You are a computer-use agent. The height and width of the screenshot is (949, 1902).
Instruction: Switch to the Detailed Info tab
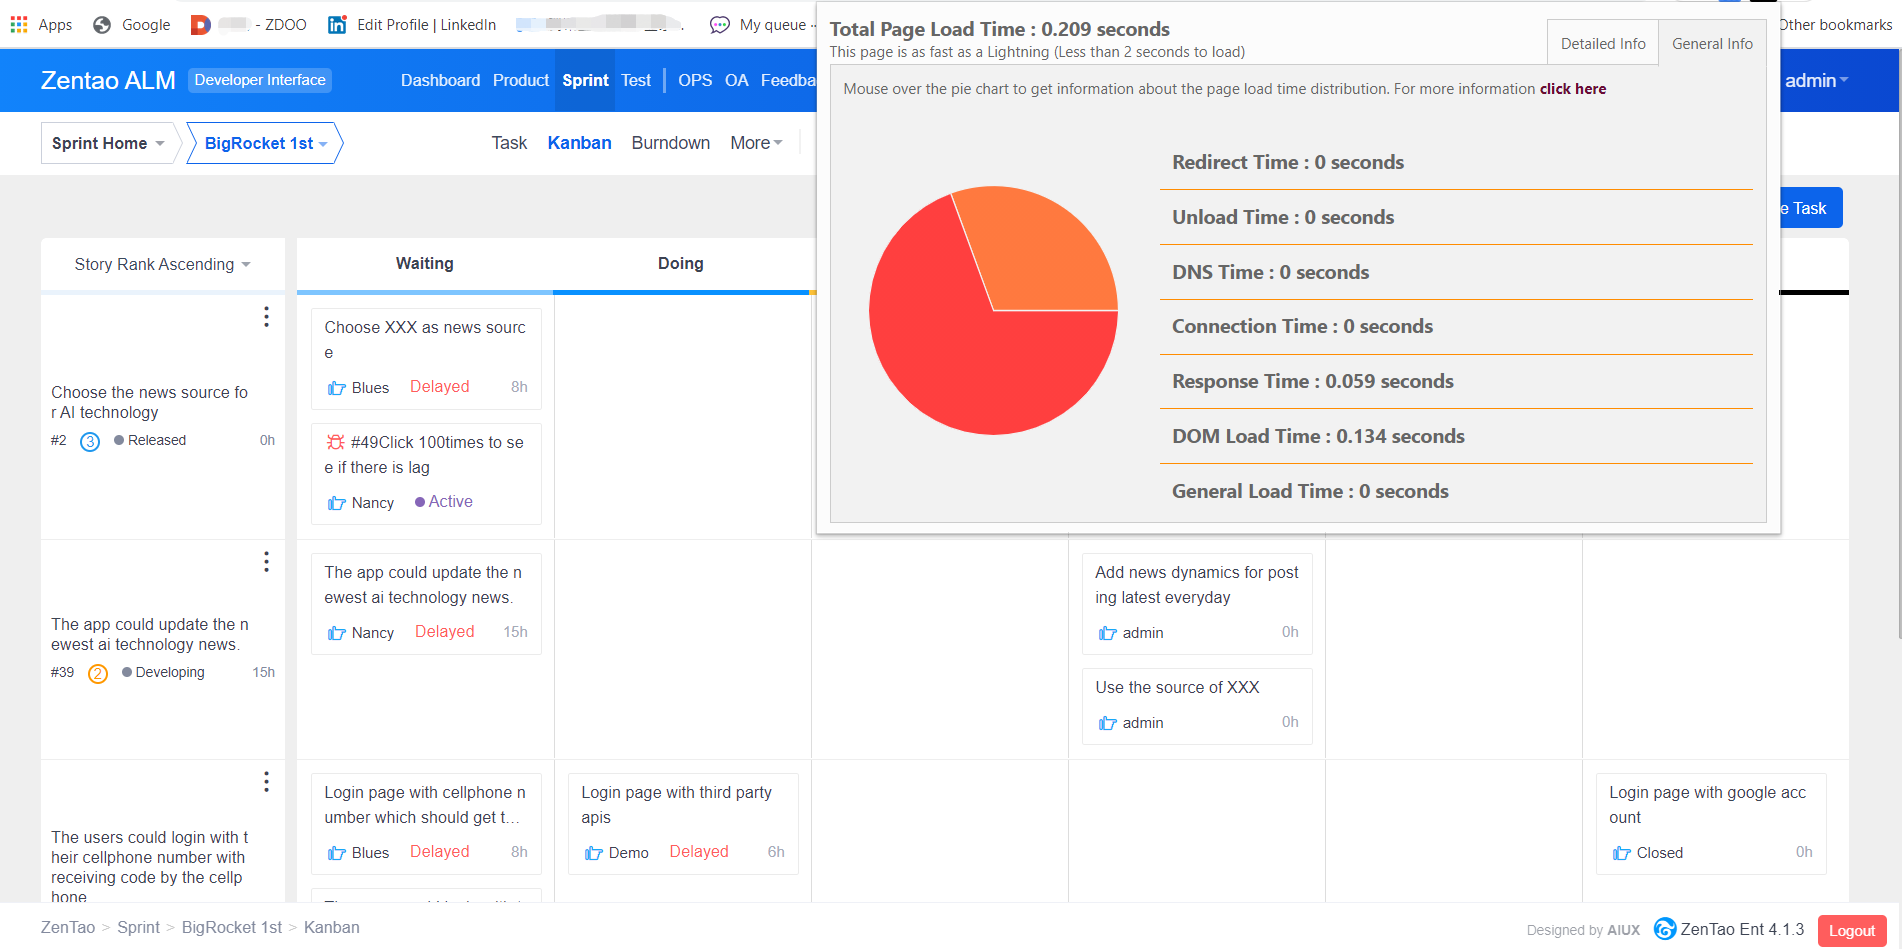[x=1602, y=44]
